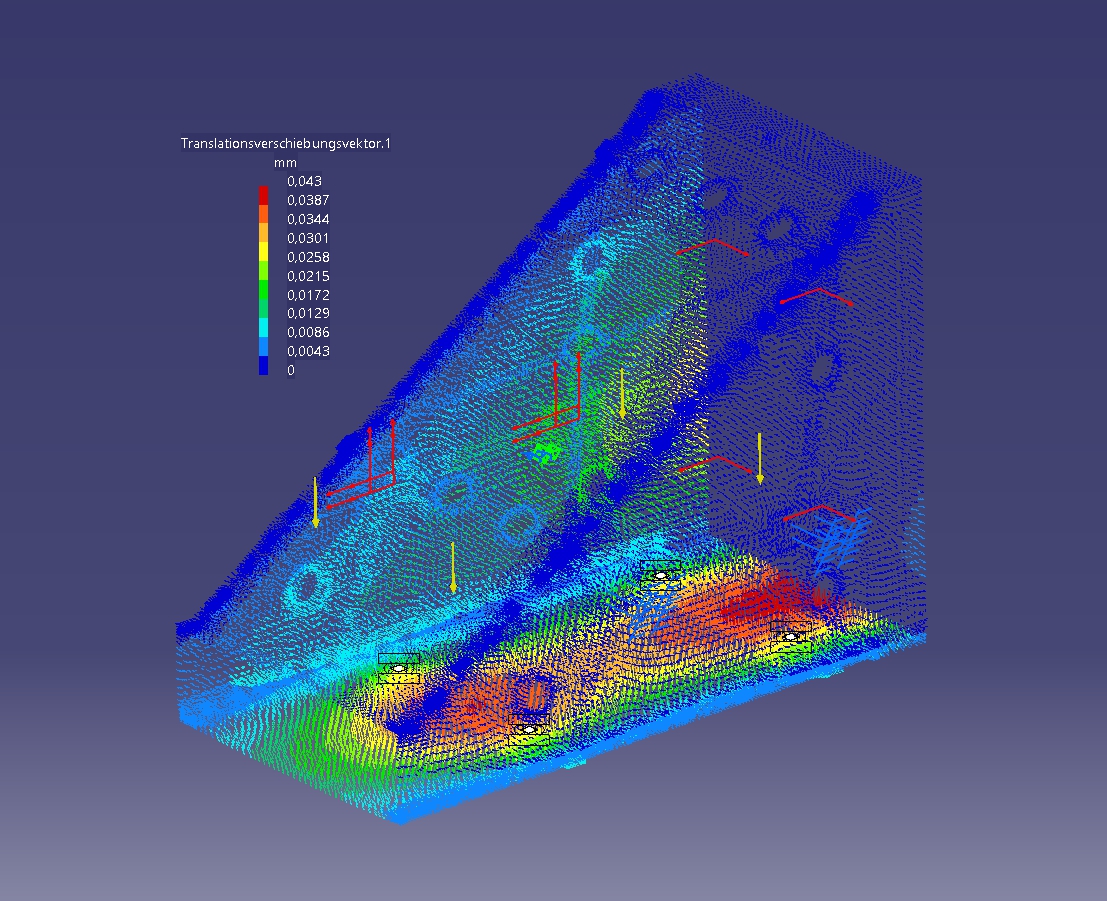Pick the teal-green segment beside 0,0129
The height and width of the screenshot is (901, 1107).
tap(263, 309)
